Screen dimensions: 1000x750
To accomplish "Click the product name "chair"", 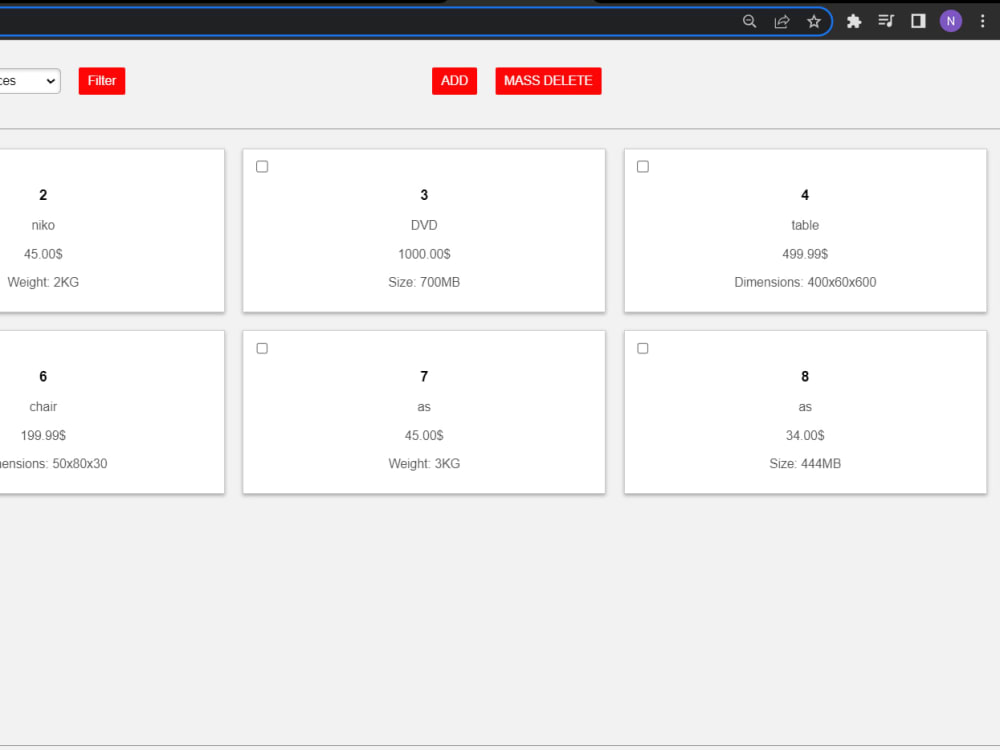I will click(x=43, y=406).
